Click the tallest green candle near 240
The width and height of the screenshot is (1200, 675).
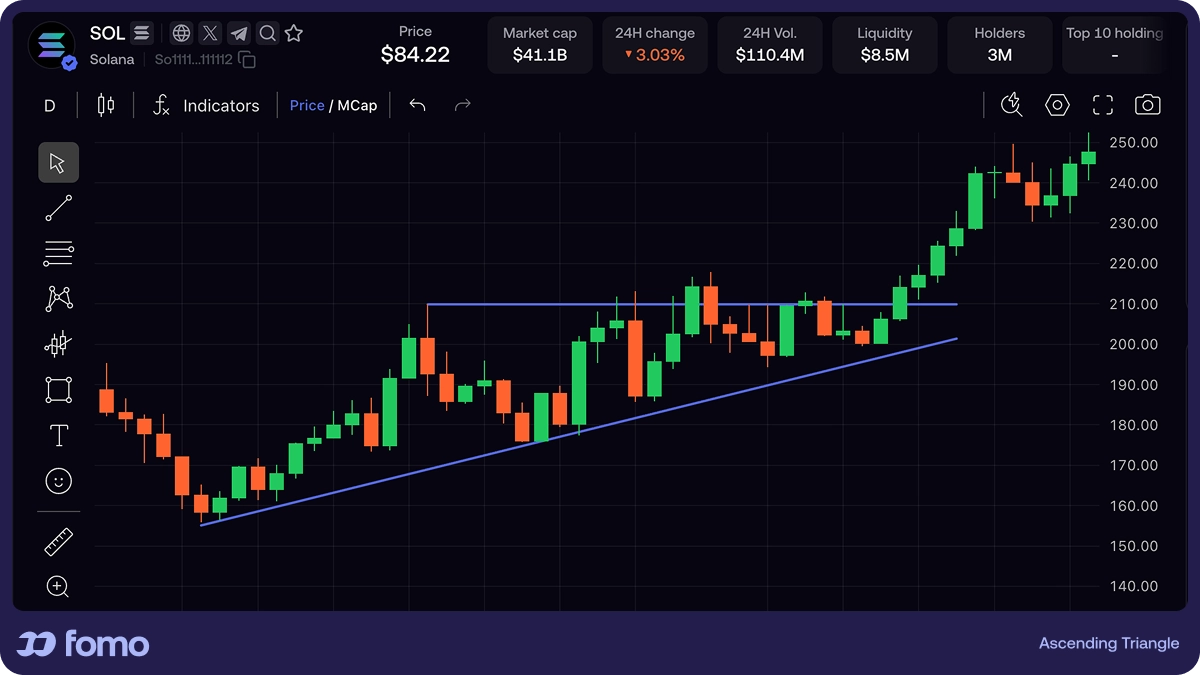point(975,200)
